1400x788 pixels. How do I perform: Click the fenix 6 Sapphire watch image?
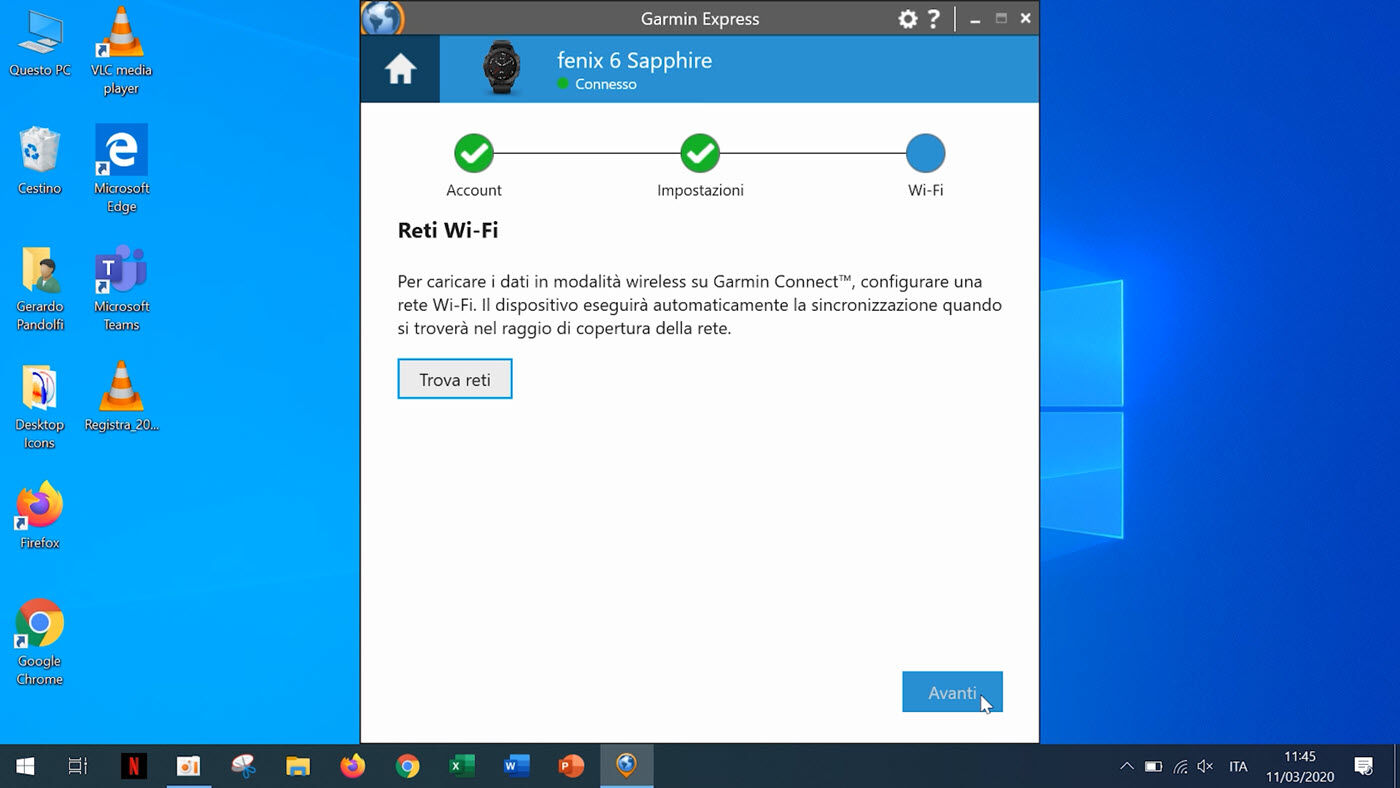(x=501, y=69)
